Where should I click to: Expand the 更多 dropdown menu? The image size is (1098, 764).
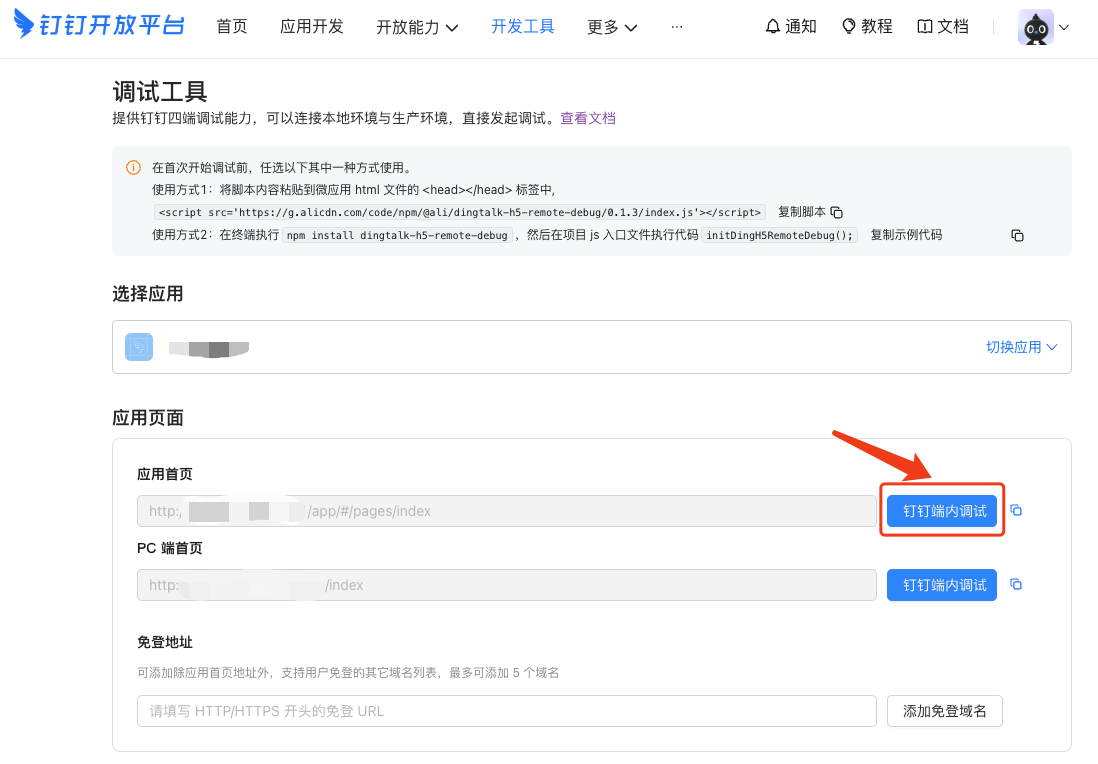[x=612, y=27]
